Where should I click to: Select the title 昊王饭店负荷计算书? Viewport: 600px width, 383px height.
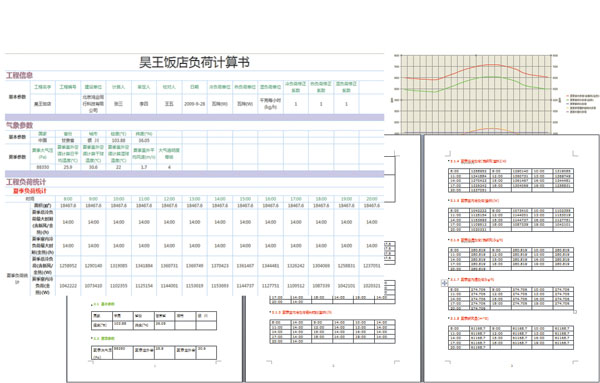coord(194,62)
